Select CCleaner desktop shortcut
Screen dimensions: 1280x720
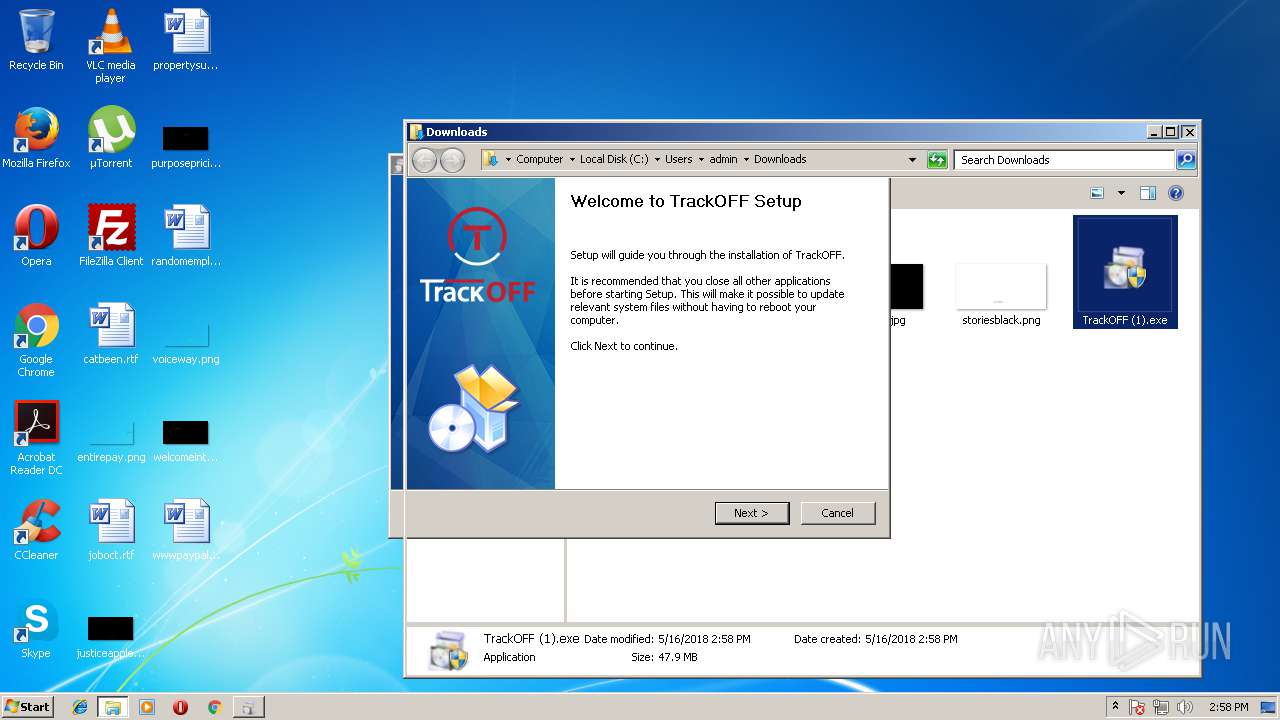pyautogui.click(x=36, y=530)
